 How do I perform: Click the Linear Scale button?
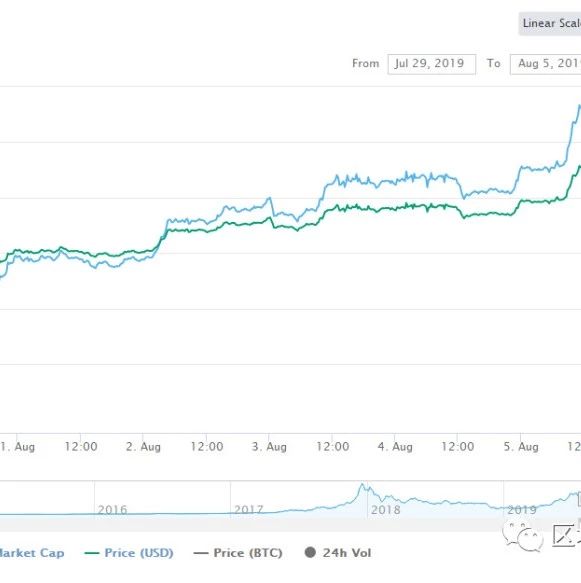point(550,23)
